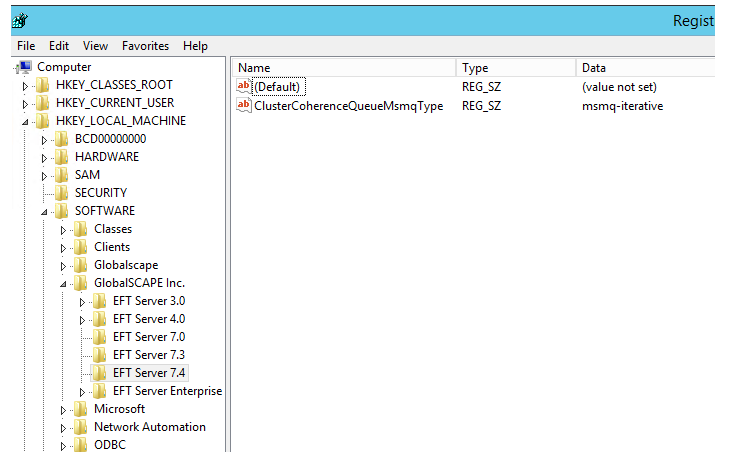The width and height of the screenshot is (731, 462).
Task: Expand the BCD00000000 key
Action: (44, 140)
